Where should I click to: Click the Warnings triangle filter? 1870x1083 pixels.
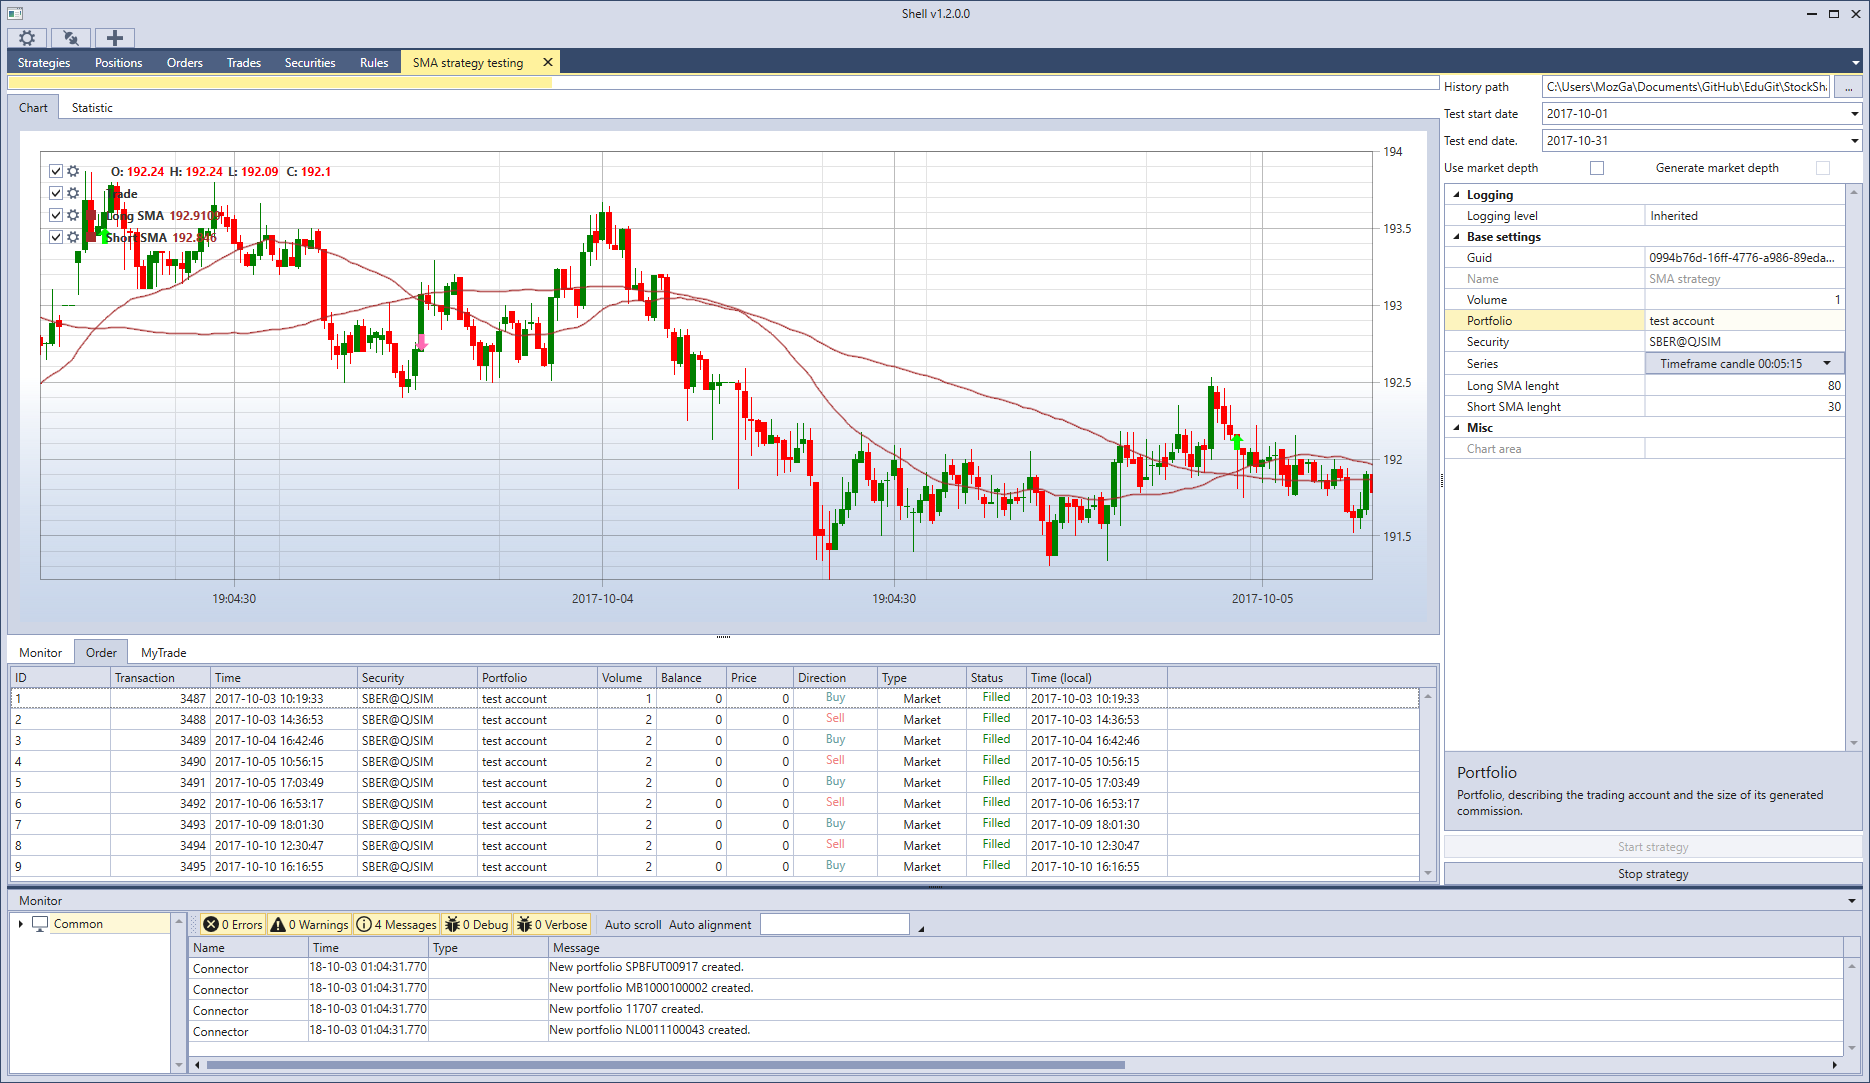(x=278, y=924)
